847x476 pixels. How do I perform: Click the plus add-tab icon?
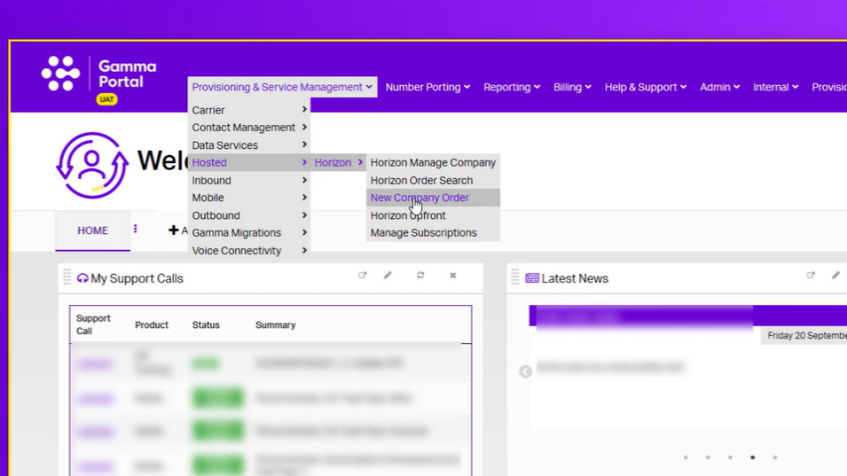(x=173, y=230)
